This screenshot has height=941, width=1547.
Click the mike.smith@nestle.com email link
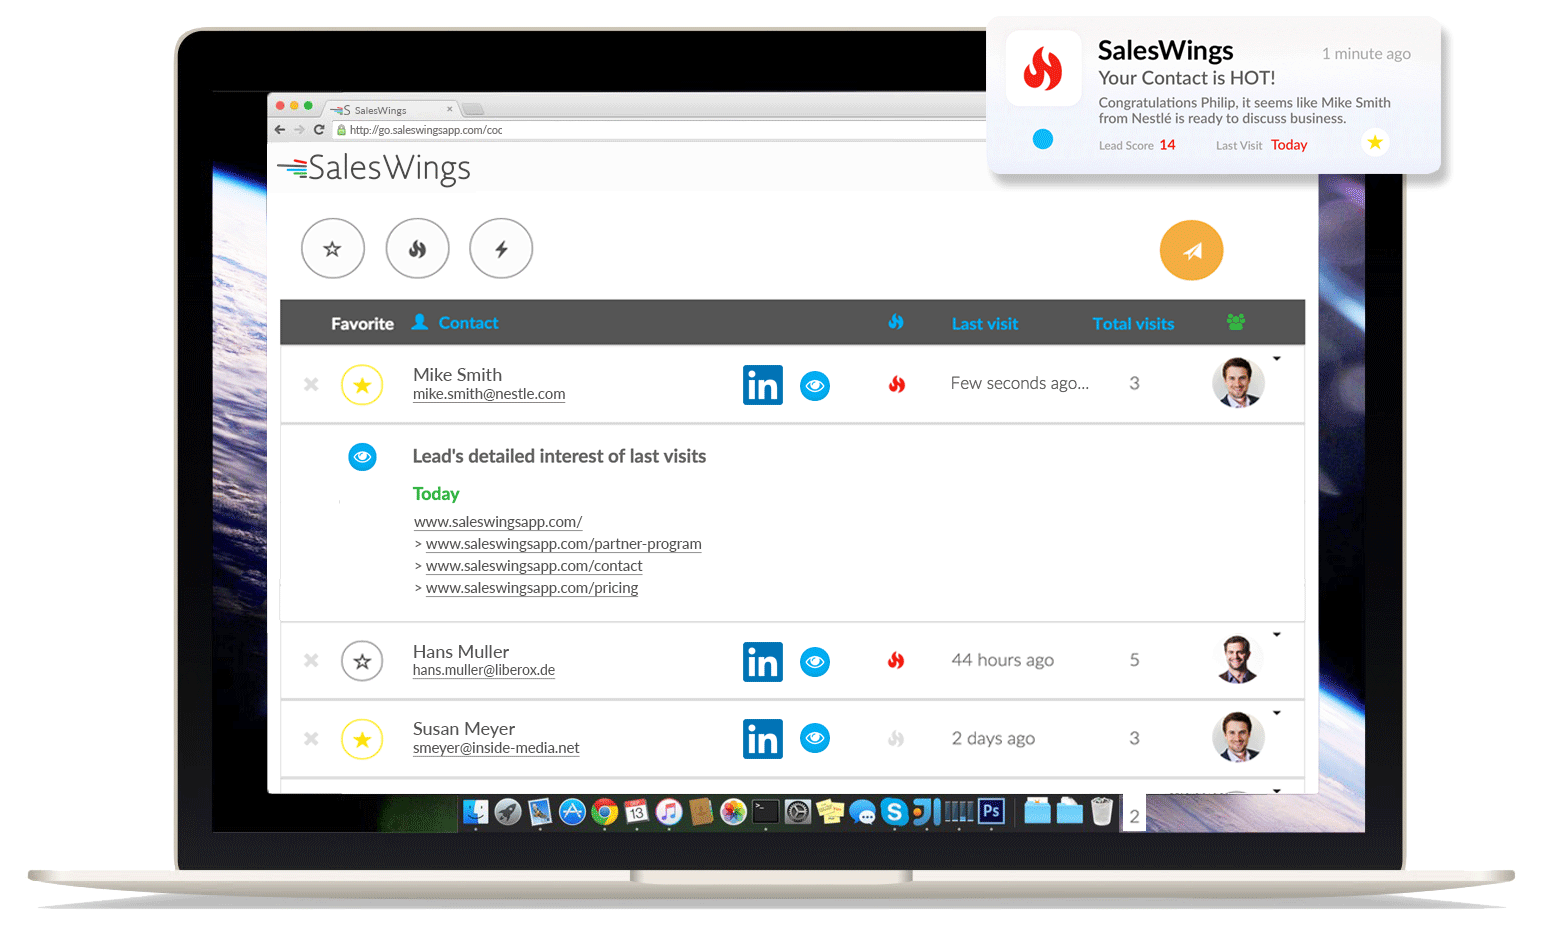(x=489, y=394)
